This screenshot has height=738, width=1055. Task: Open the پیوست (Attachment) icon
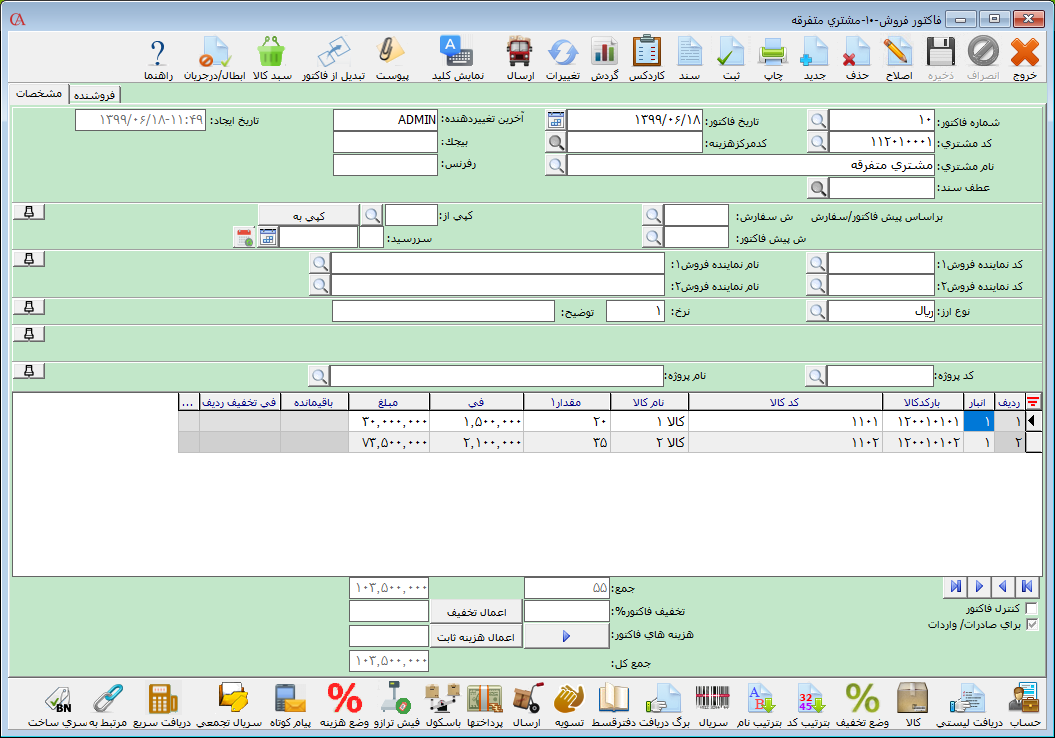[390, 57]
